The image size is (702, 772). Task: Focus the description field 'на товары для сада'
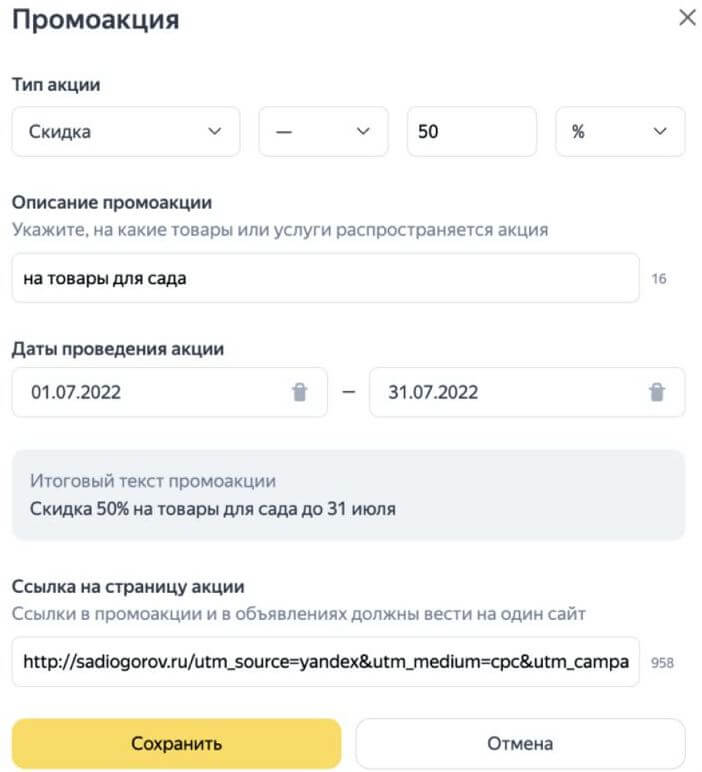coord(325,278)
